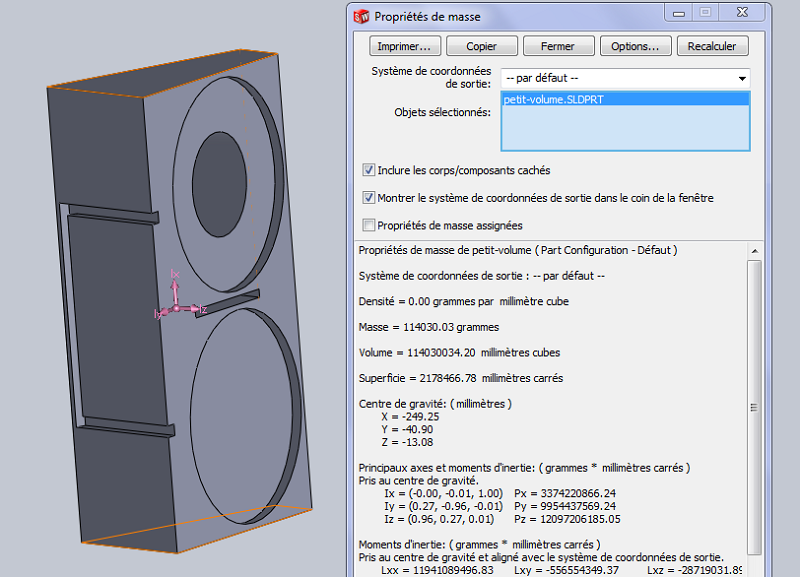Click the Pz = 12097206185.05 value
The width and height of the screenshot is (800, 577).
pos(567,519)
